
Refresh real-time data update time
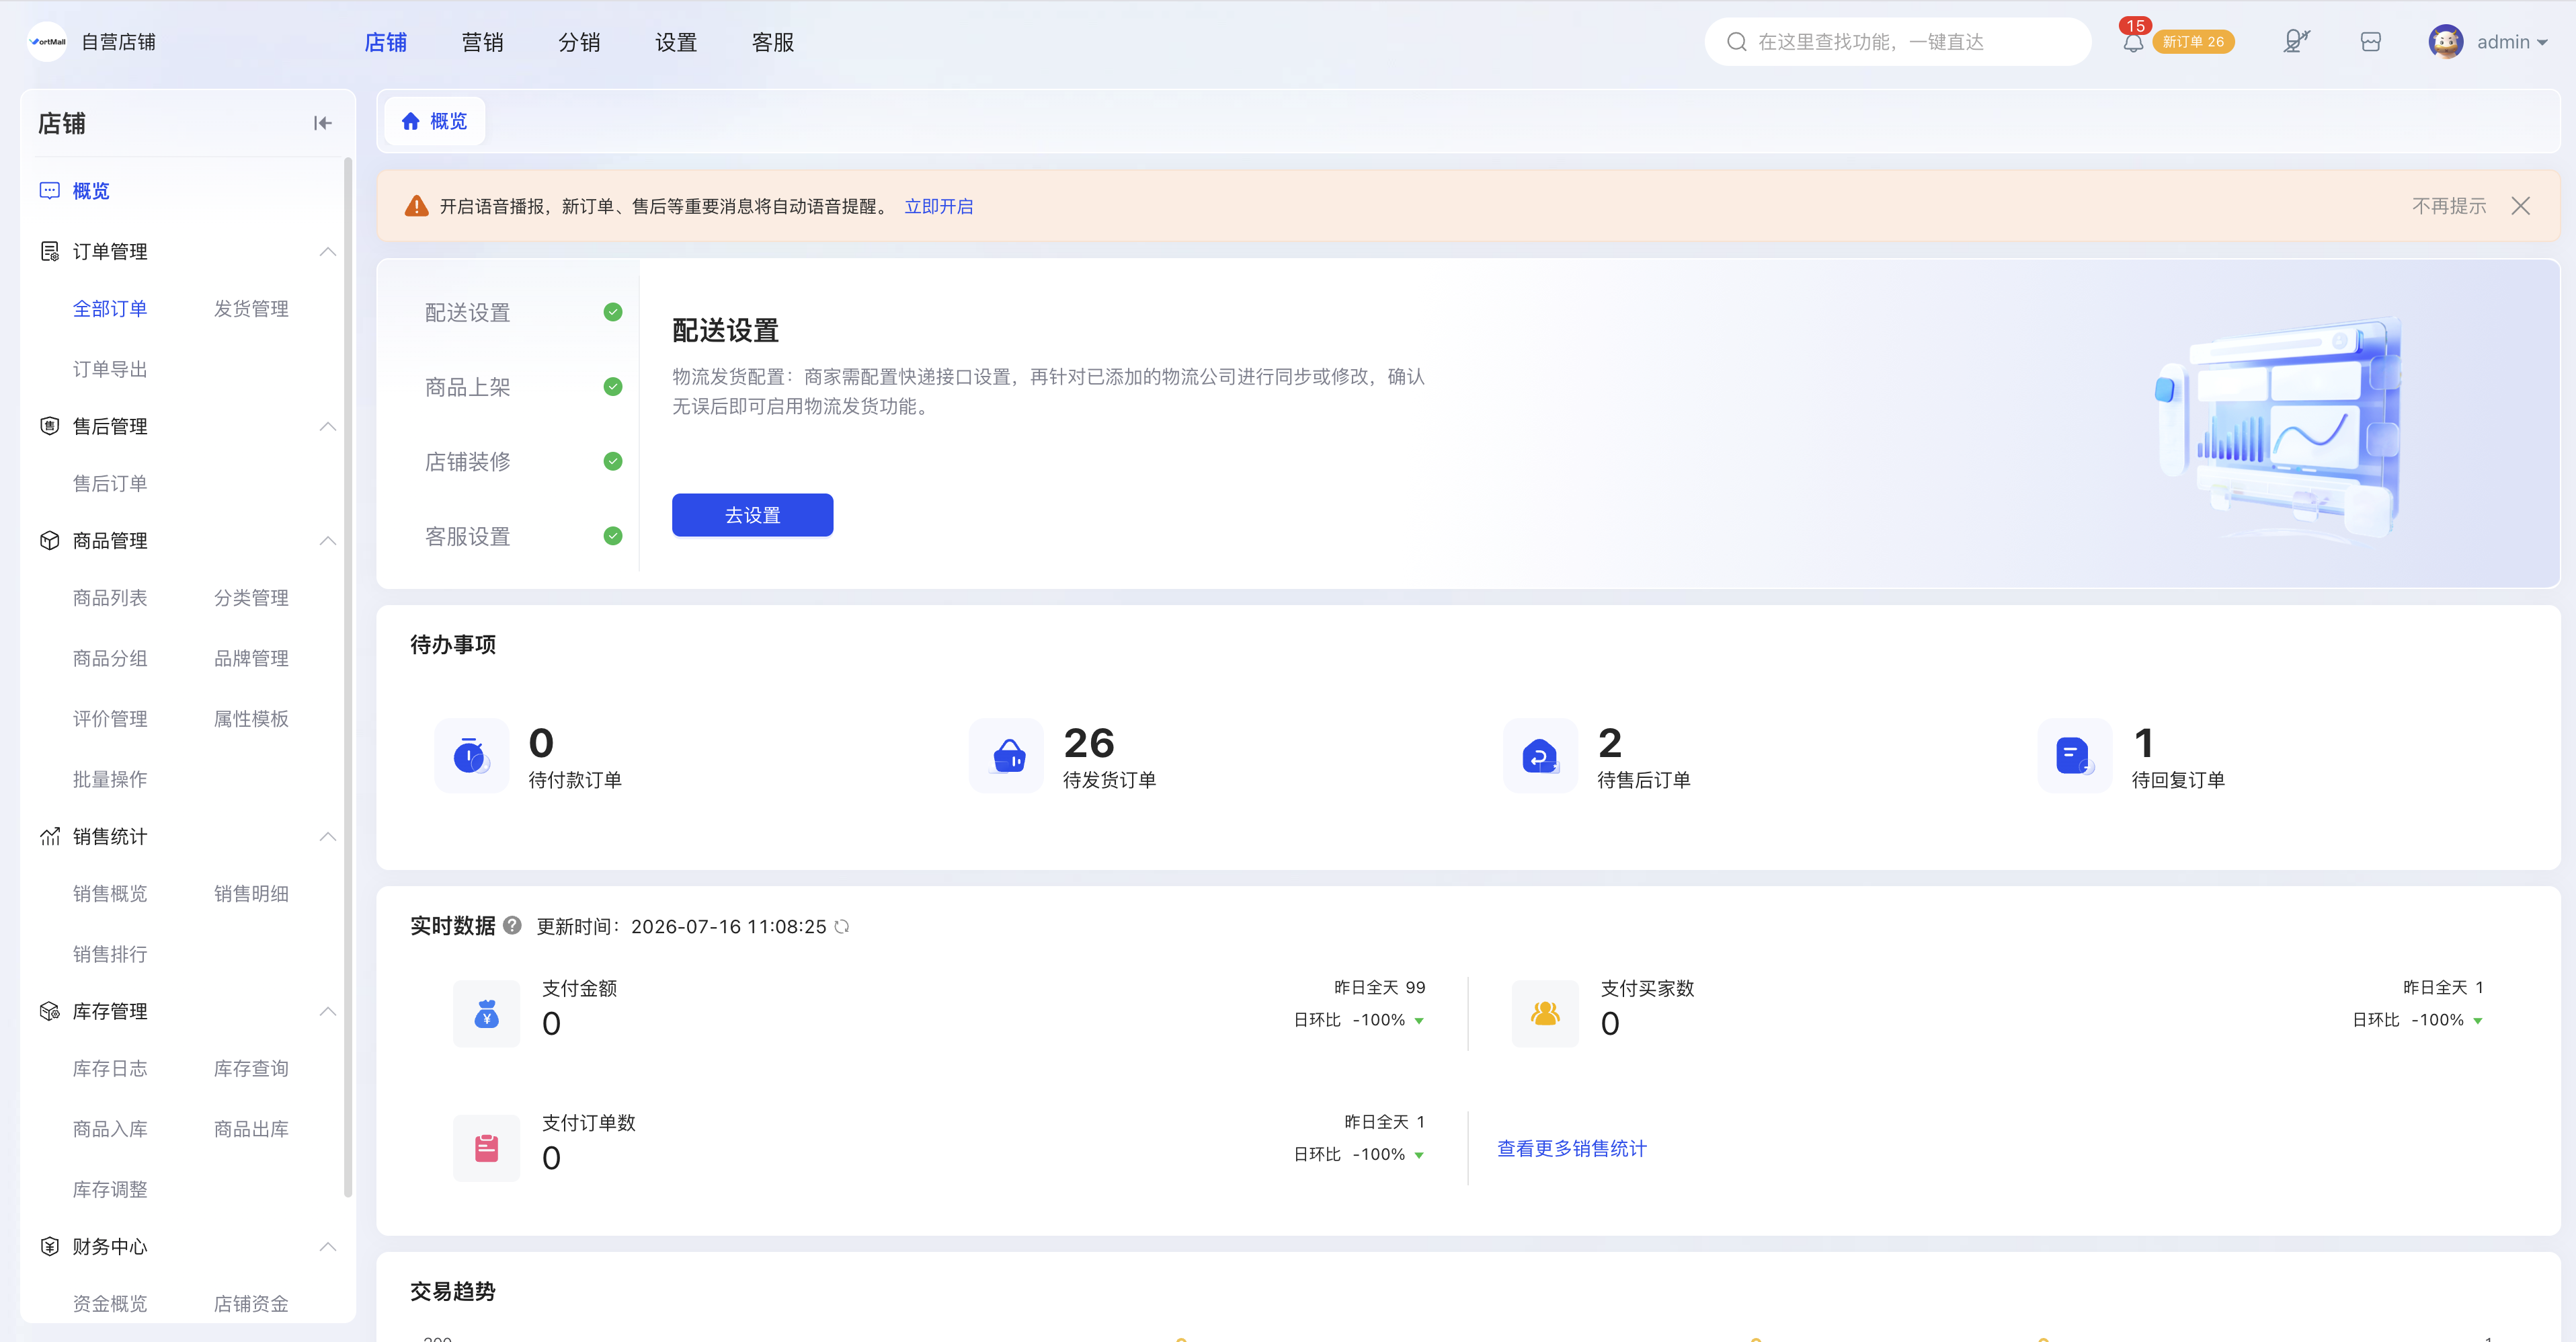tap(842, 927)
